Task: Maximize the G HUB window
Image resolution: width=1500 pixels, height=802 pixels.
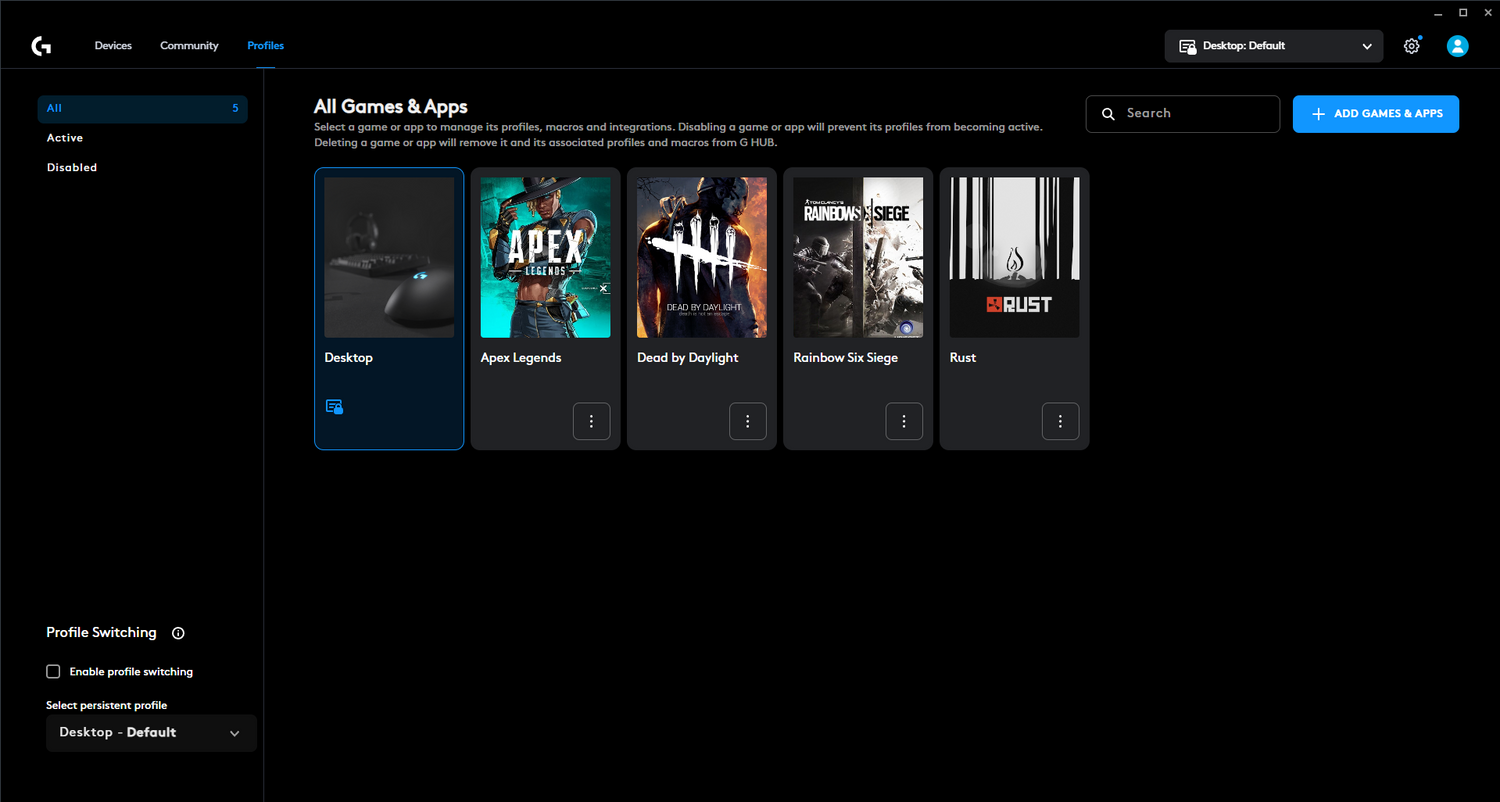Action: pyautogui.click(x=1463, y=12)
